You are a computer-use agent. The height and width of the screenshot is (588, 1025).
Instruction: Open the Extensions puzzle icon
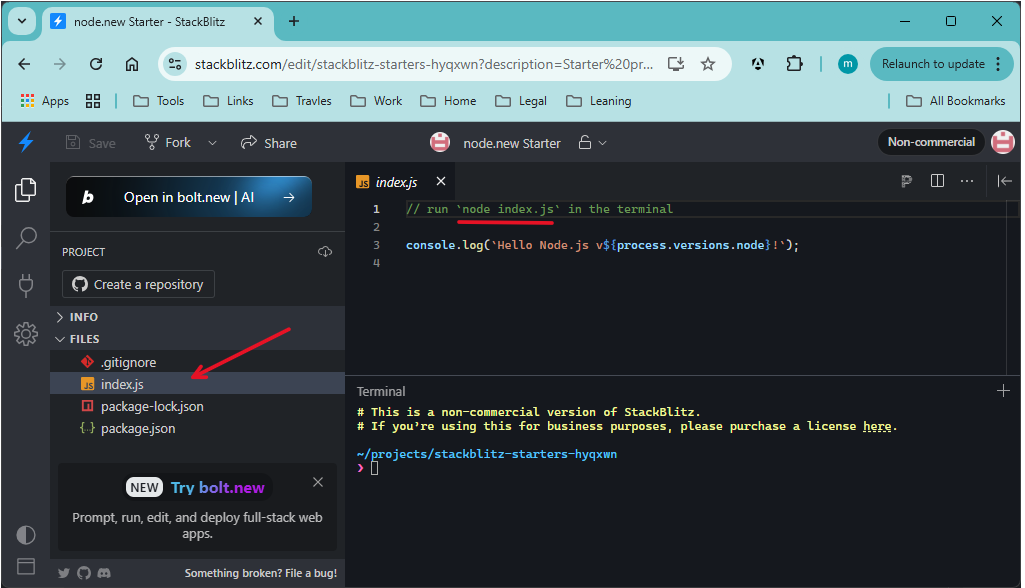[x=794, y=64]
